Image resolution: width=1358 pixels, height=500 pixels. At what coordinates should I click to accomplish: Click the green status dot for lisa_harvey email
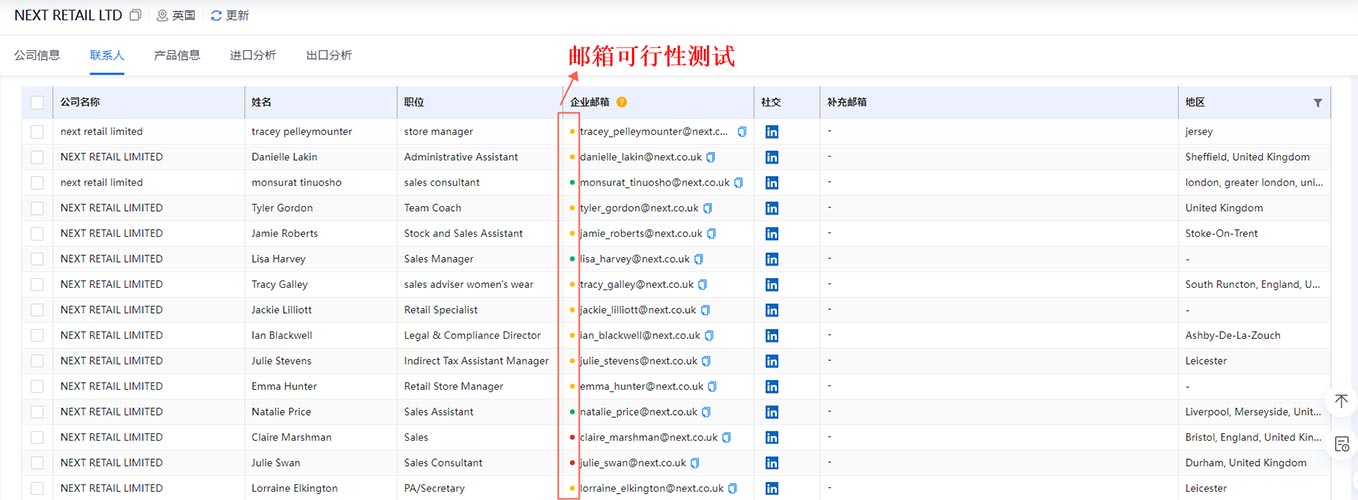pos(572,259)
